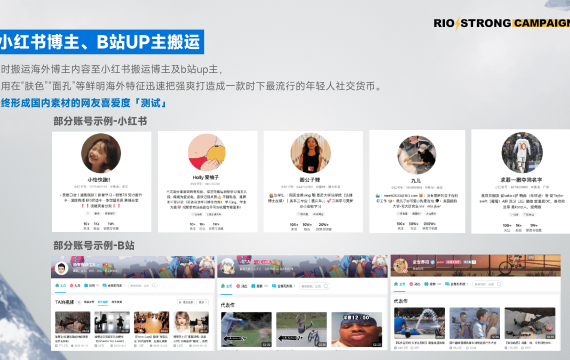The height and width of the screenshot is (360, 570).
Task: Click the 九儿 profile avatar
Action: 417,155
